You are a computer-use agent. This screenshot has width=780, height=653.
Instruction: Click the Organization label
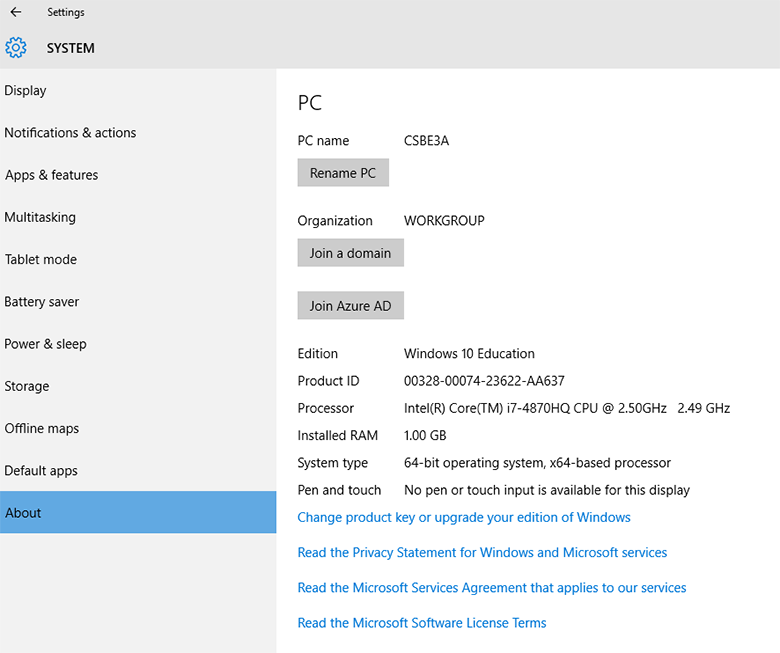pyautogui.click(x=335, y=221)
